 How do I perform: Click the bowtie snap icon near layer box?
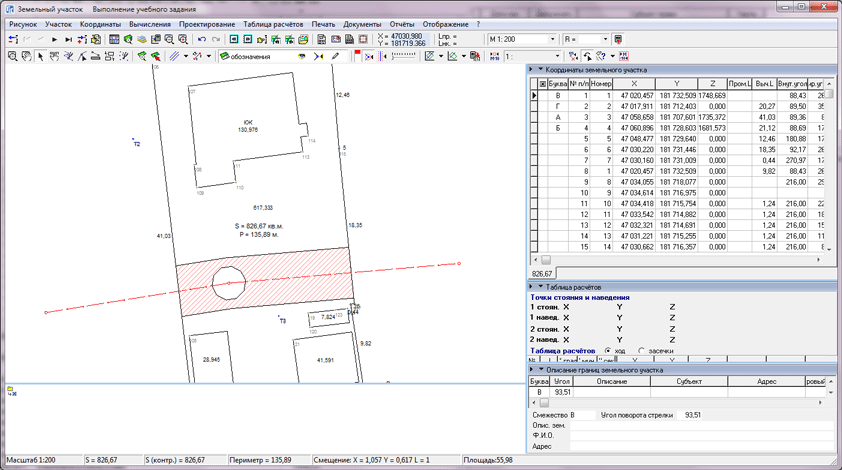[x=318, y=56]
